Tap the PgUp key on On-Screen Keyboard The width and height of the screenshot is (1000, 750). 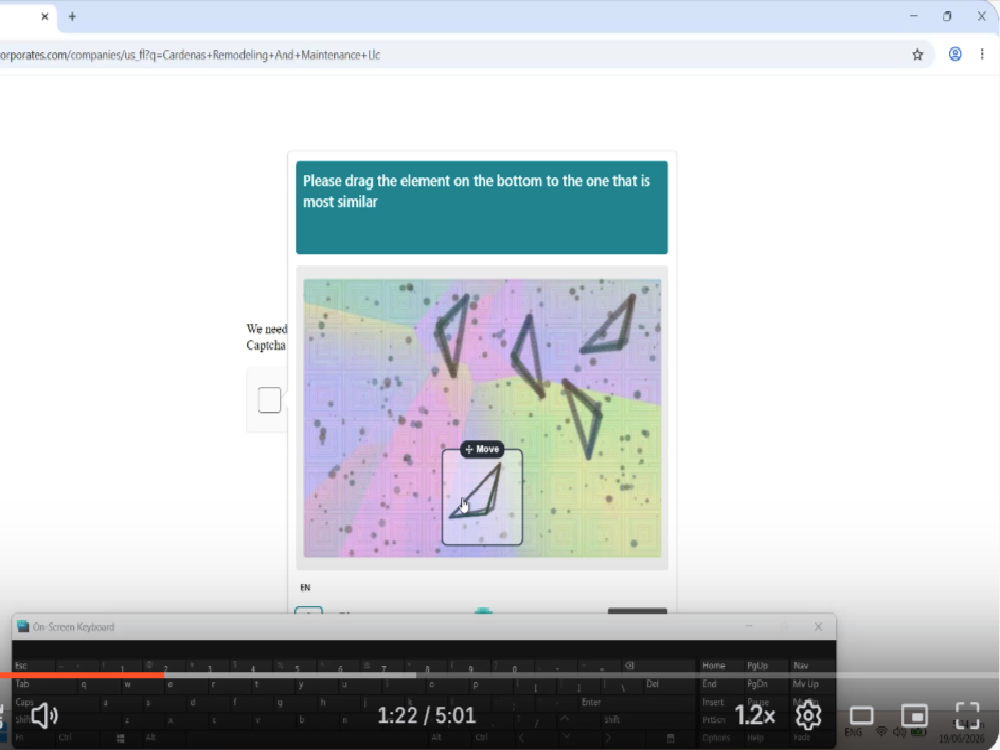pos(757,665)
